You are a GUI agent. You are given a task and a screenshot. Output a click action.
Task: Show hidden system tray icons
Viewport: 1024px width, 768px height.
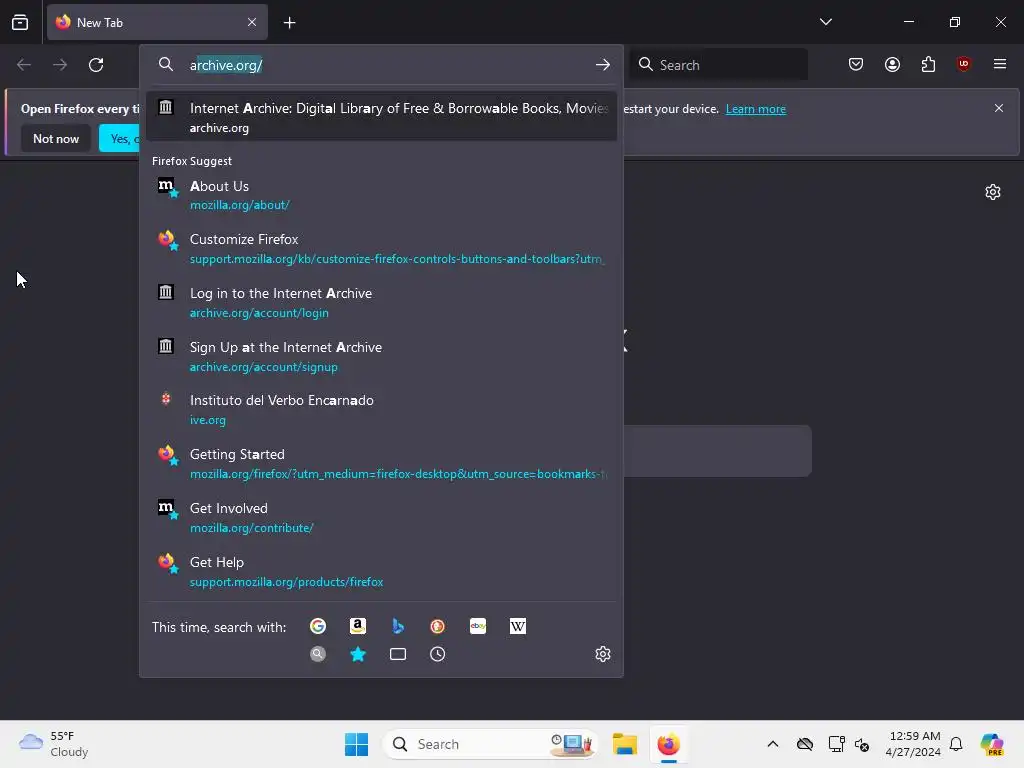click(x=773, y=744)
